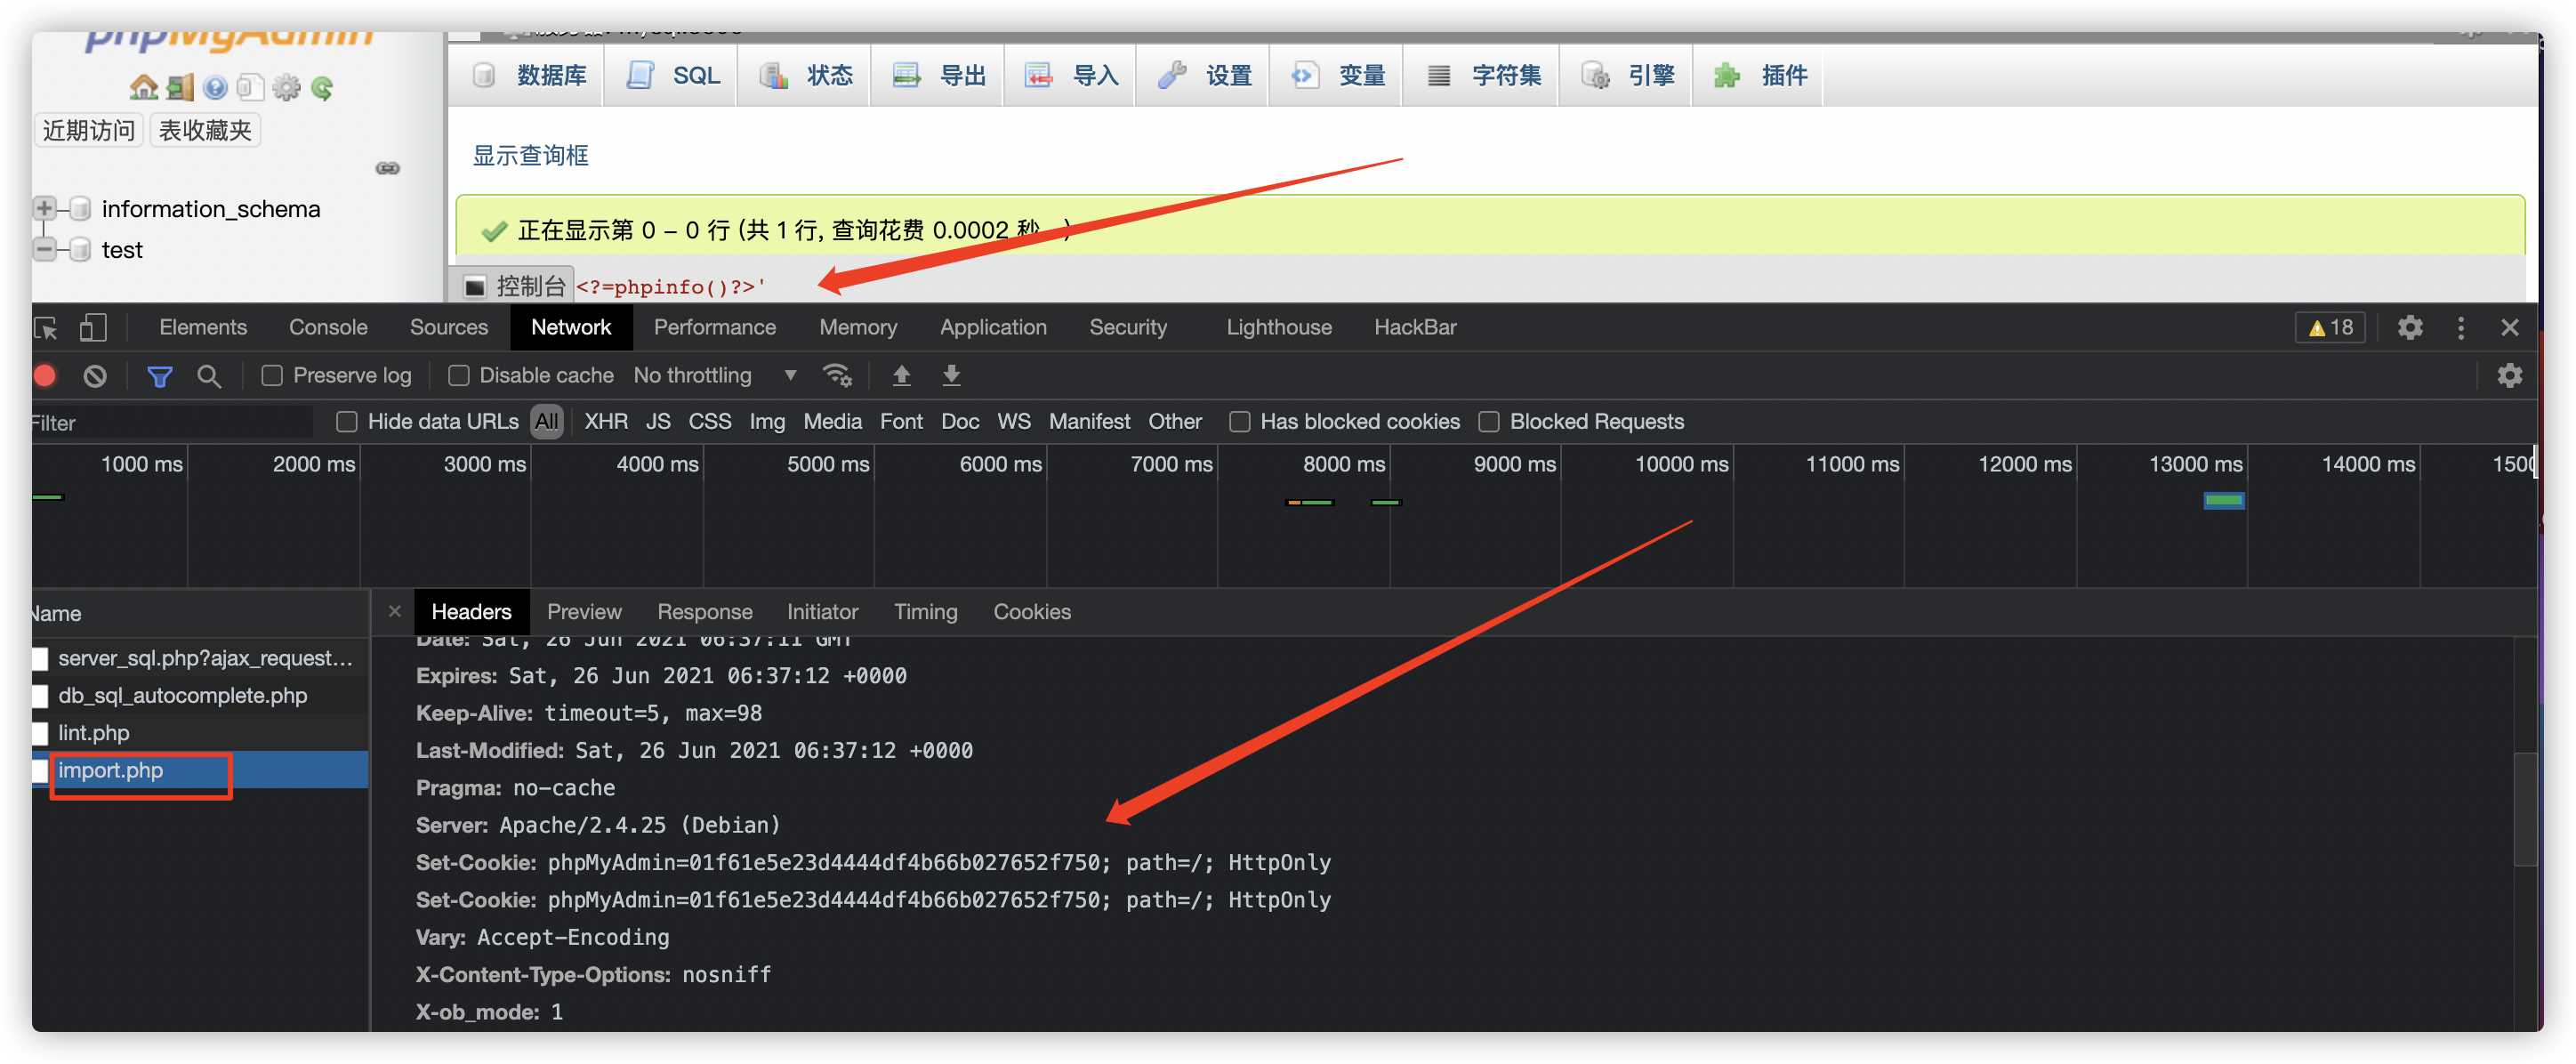Click 表收藏夹 button
This screenshot has height=1064, width=2576.
click(205, 131)
